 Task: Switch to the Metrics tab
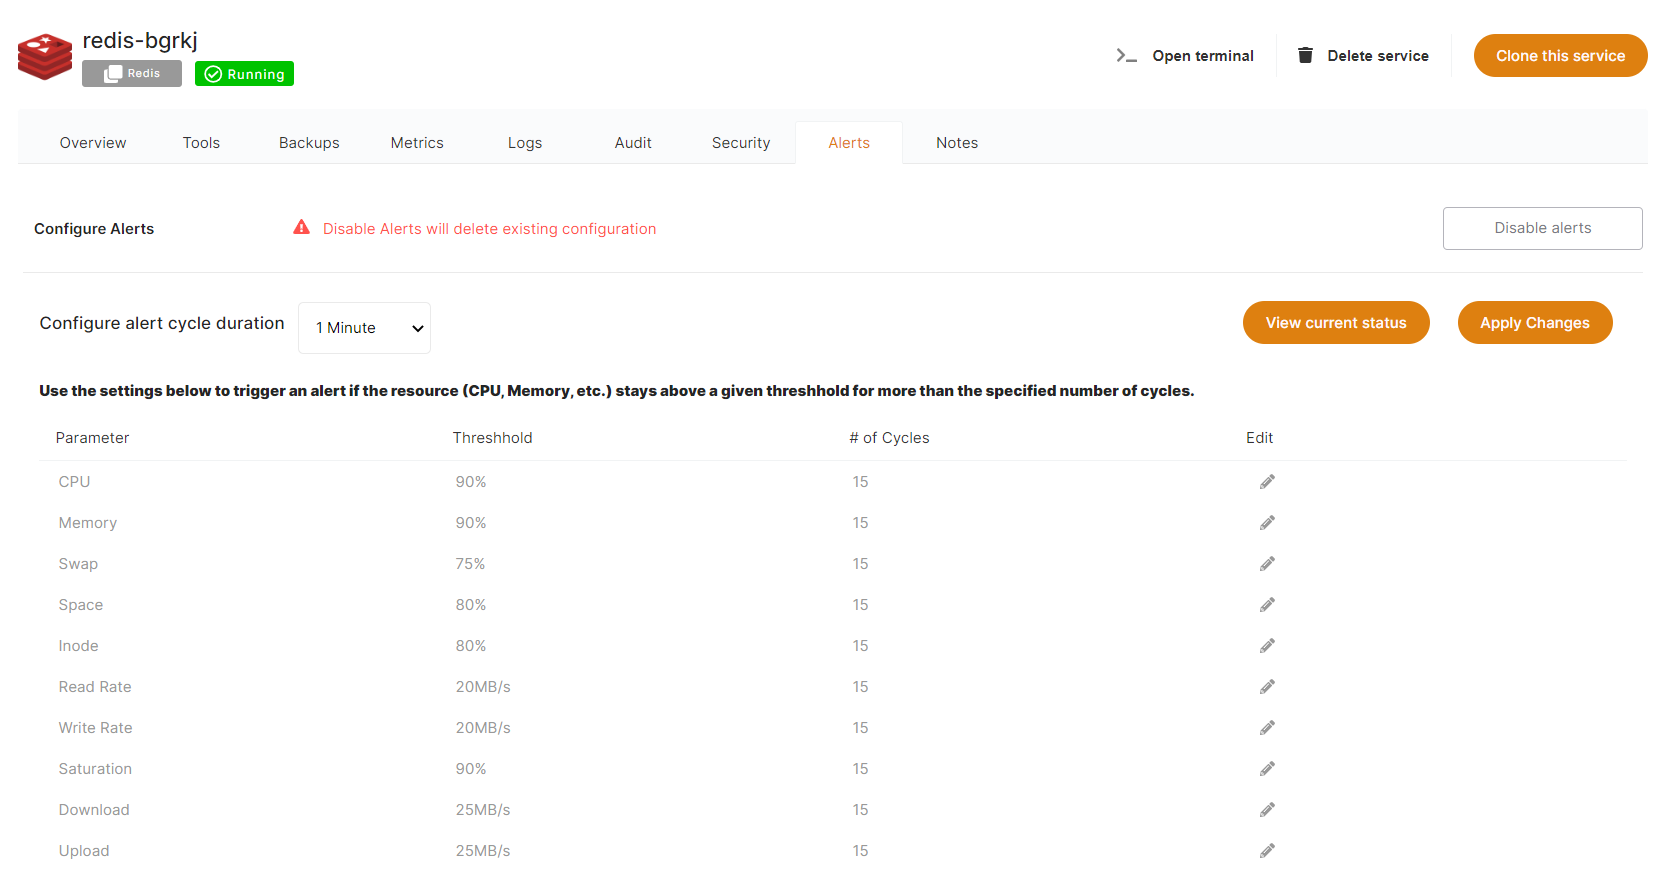pos(417,143)
